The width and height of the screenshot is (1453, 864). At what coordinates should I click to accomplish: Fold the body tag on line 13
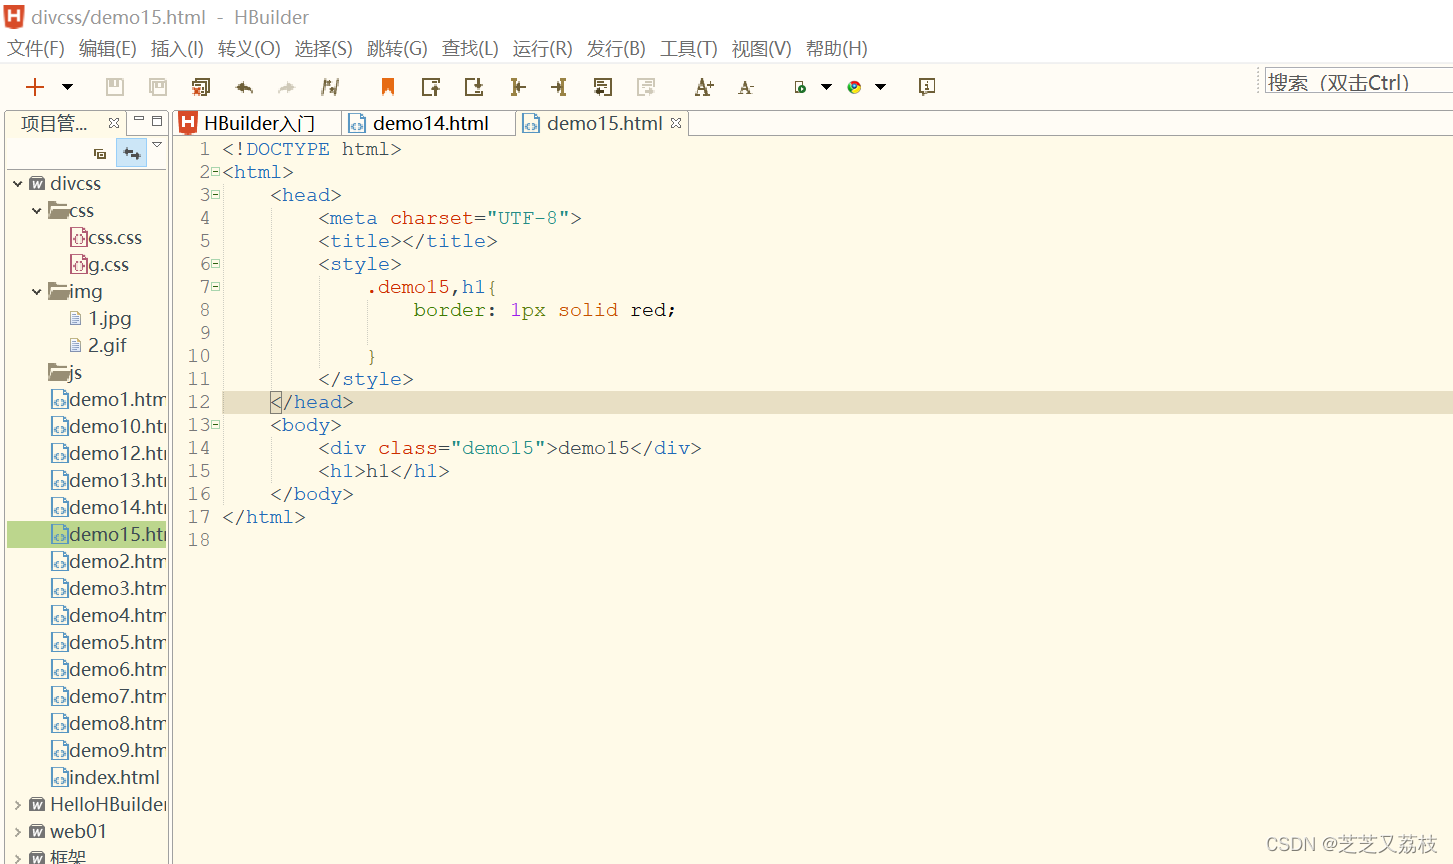click(x=215, y=425)
